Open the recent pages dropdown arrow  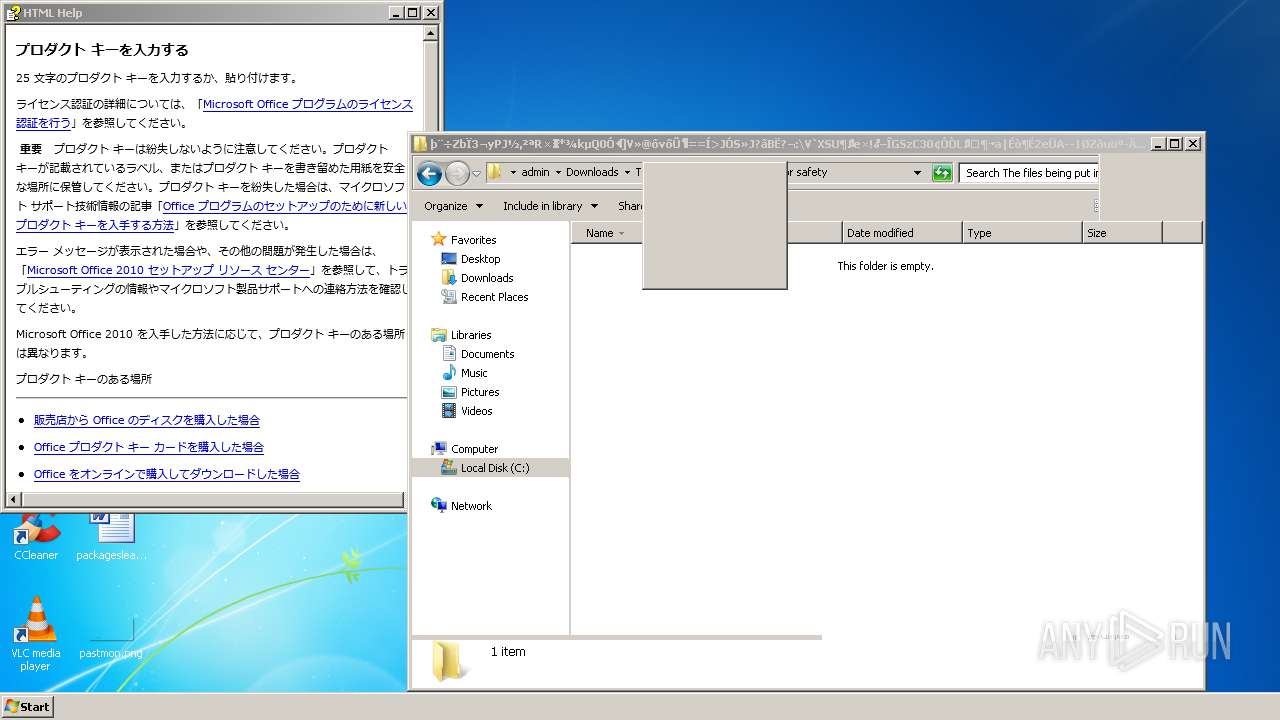click(x=477, y=173)
